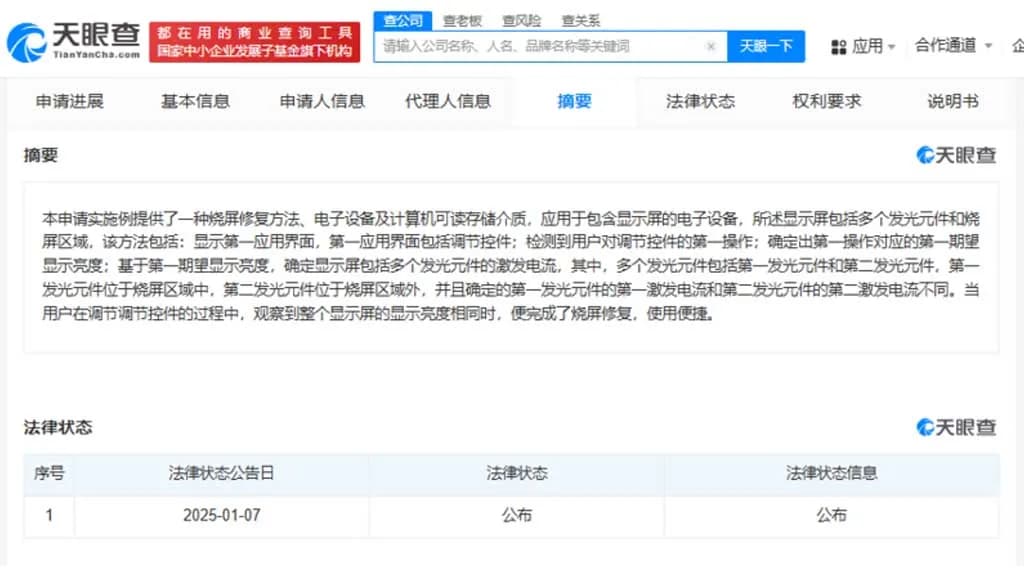The width and height of the screenshot is (1024, 576).
Task: Switch to the 查老板 search tab
Action: click(x=462, y=20)
